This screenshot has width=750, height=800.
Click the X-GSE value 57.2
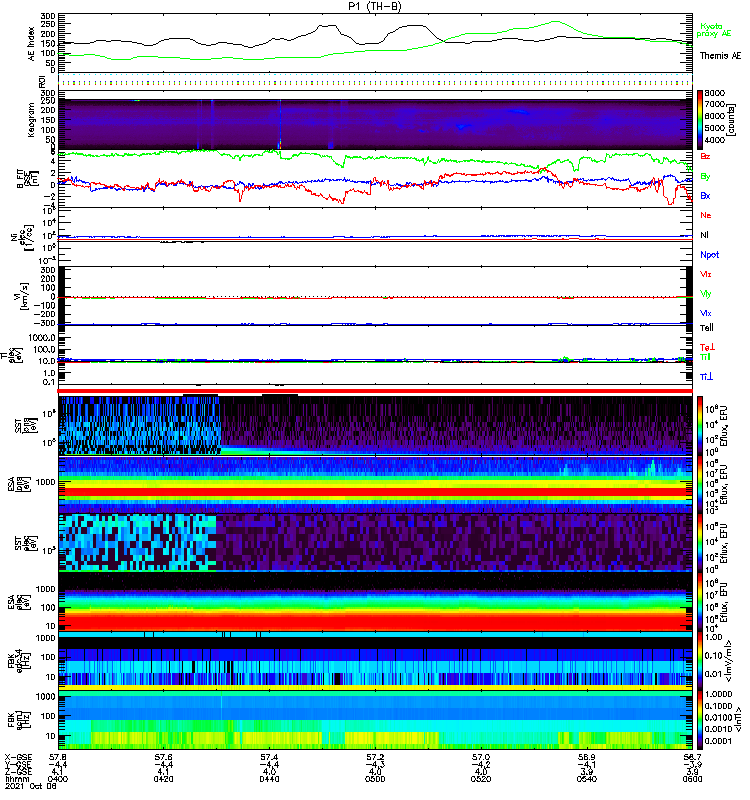coord(375,757)
